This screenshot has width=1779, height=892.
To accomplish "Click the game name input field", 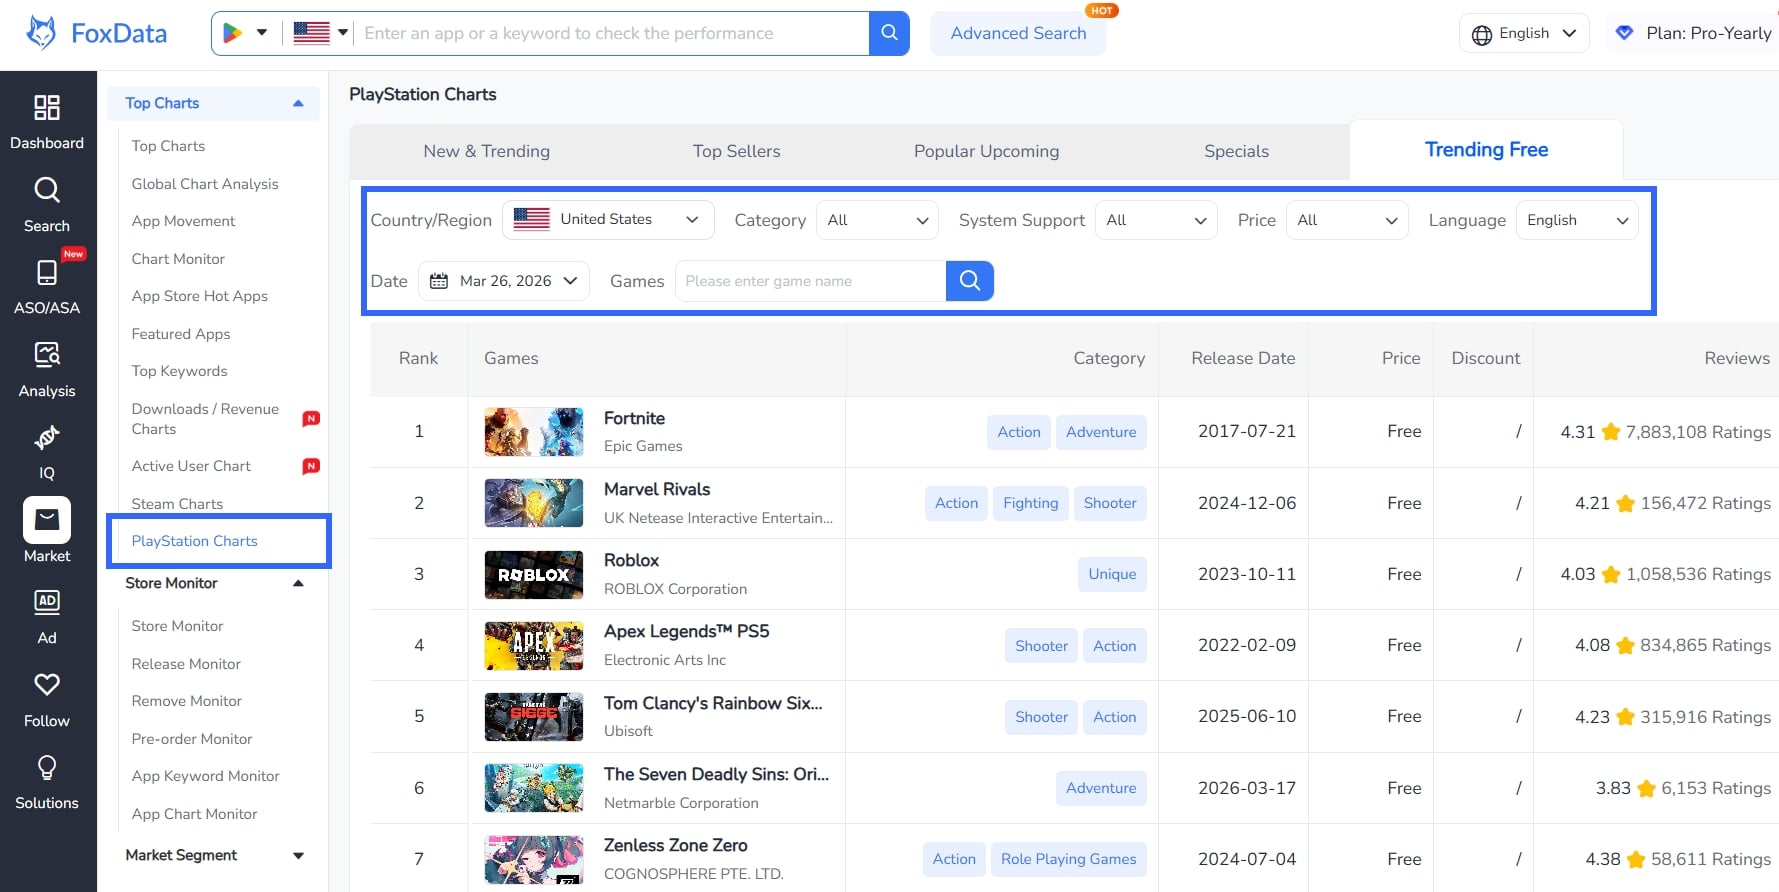I will coord(810,281).
